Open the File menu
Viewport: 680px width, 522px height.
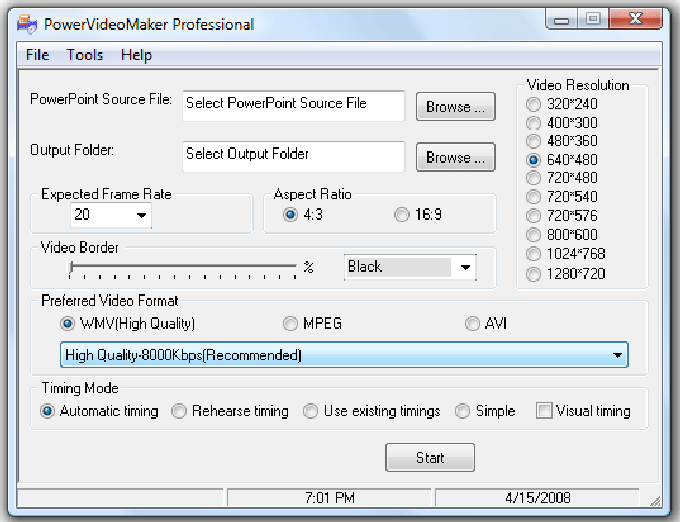pyautogui.click(x=37, y=55)
